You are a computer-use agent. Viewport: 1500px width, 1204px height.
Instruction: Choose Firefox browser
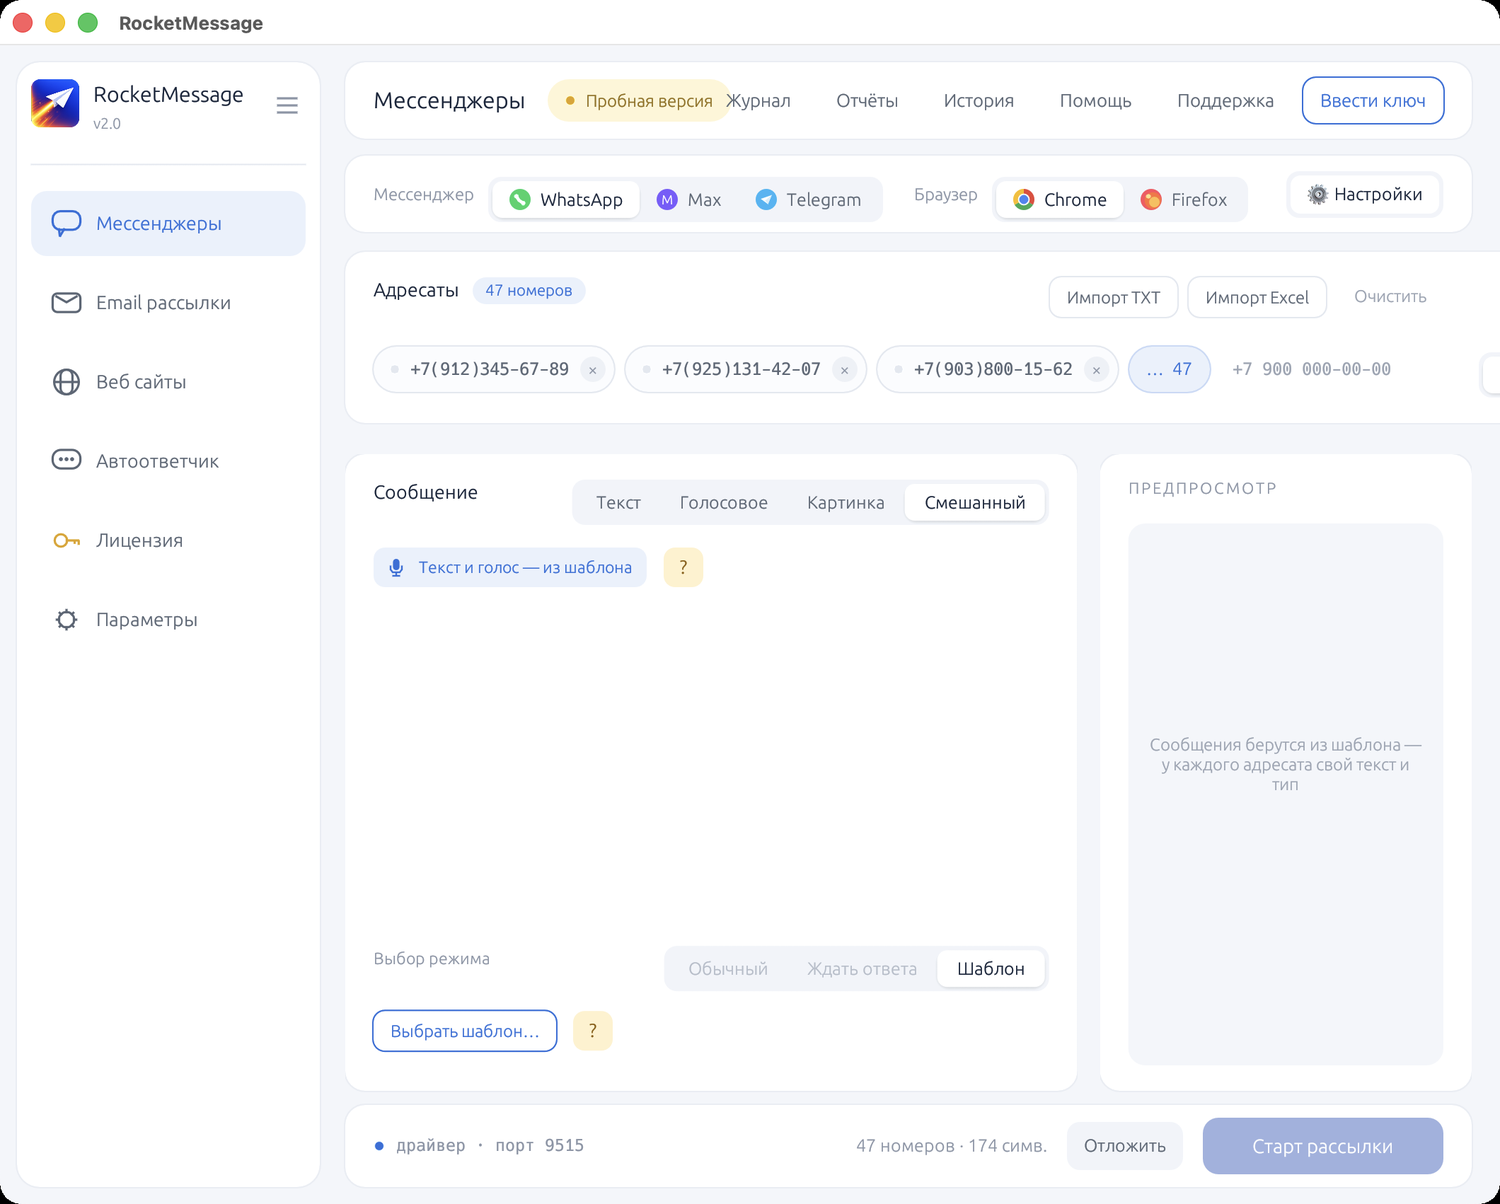[1184, 199]
